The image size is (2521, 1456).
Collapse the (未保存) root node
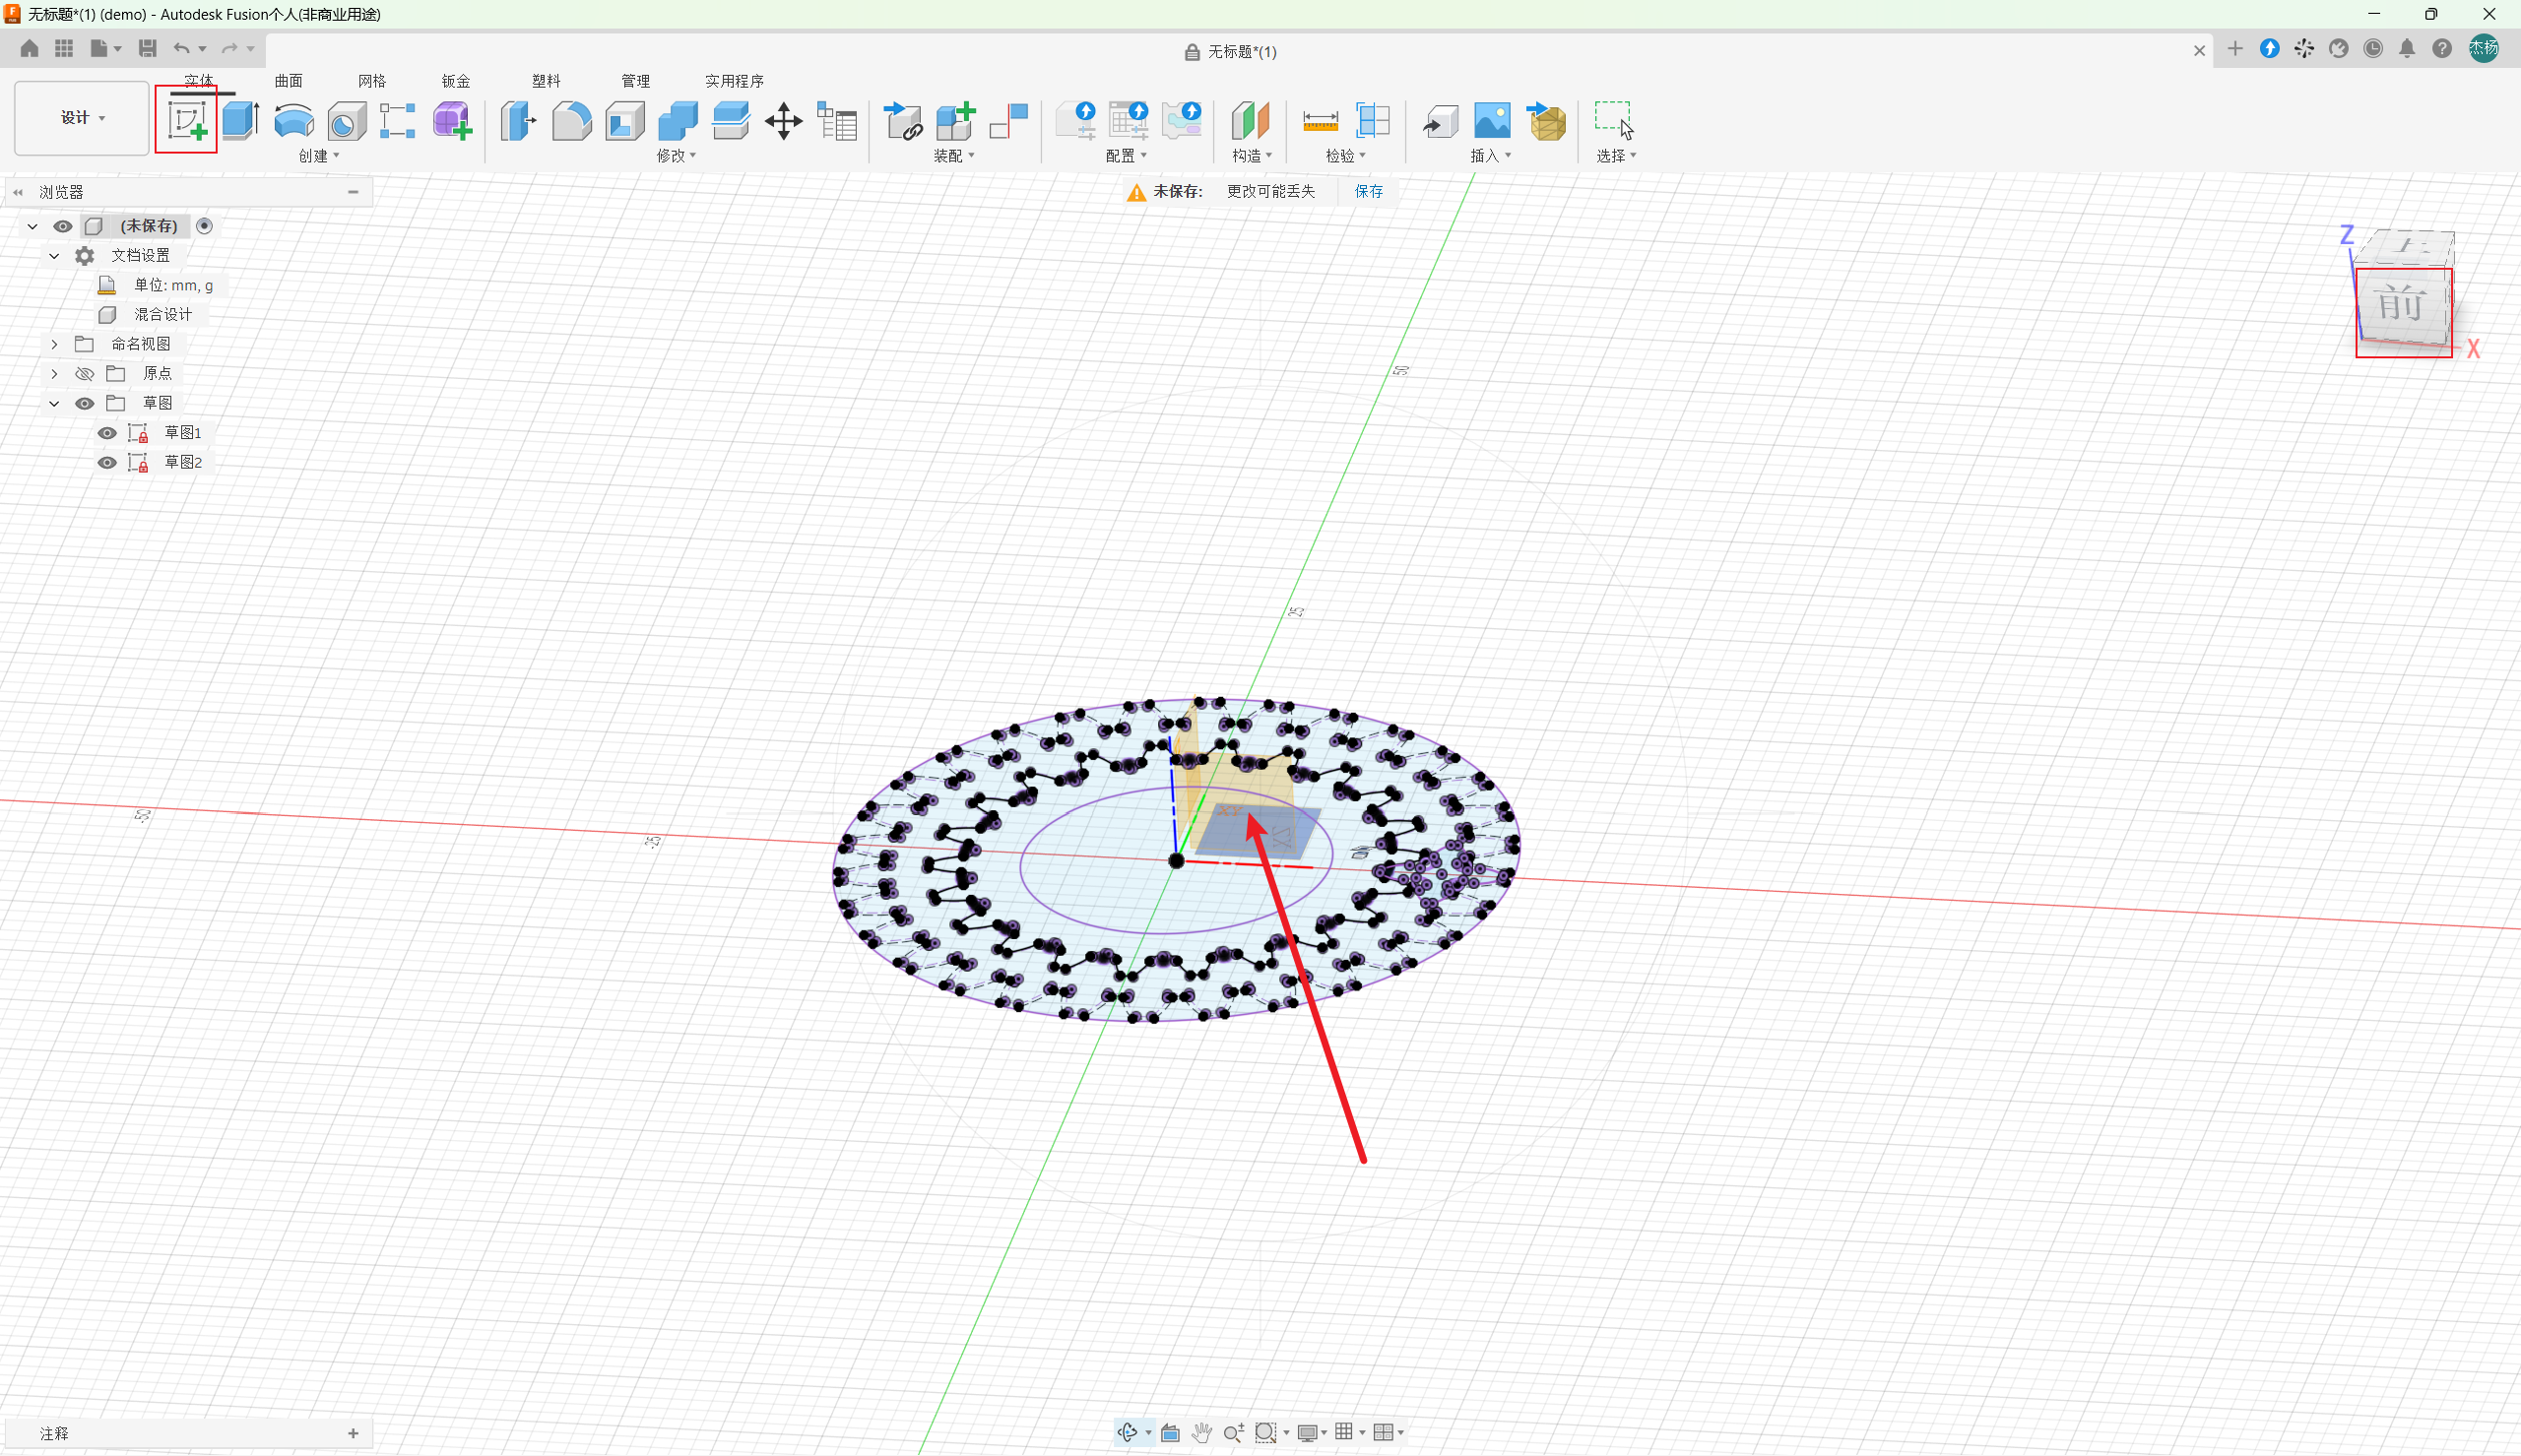[x=33, y=226]
